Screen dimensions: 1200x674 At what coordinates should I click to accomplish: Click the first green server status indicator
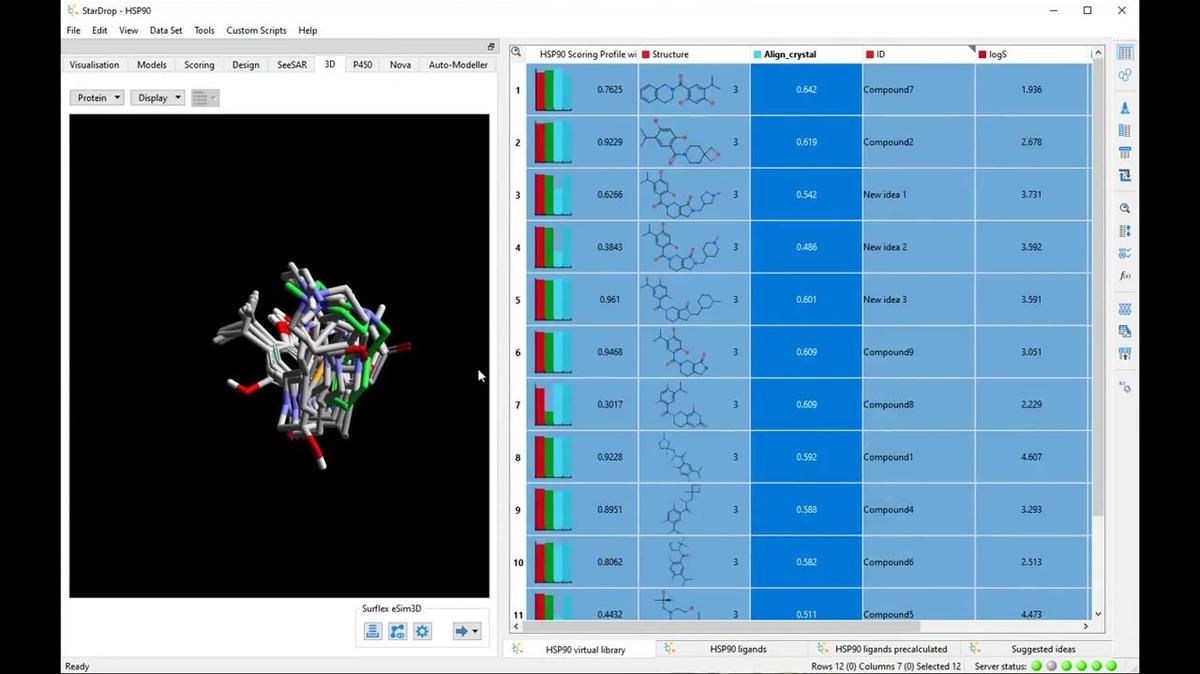click(x=1037, y=665)
